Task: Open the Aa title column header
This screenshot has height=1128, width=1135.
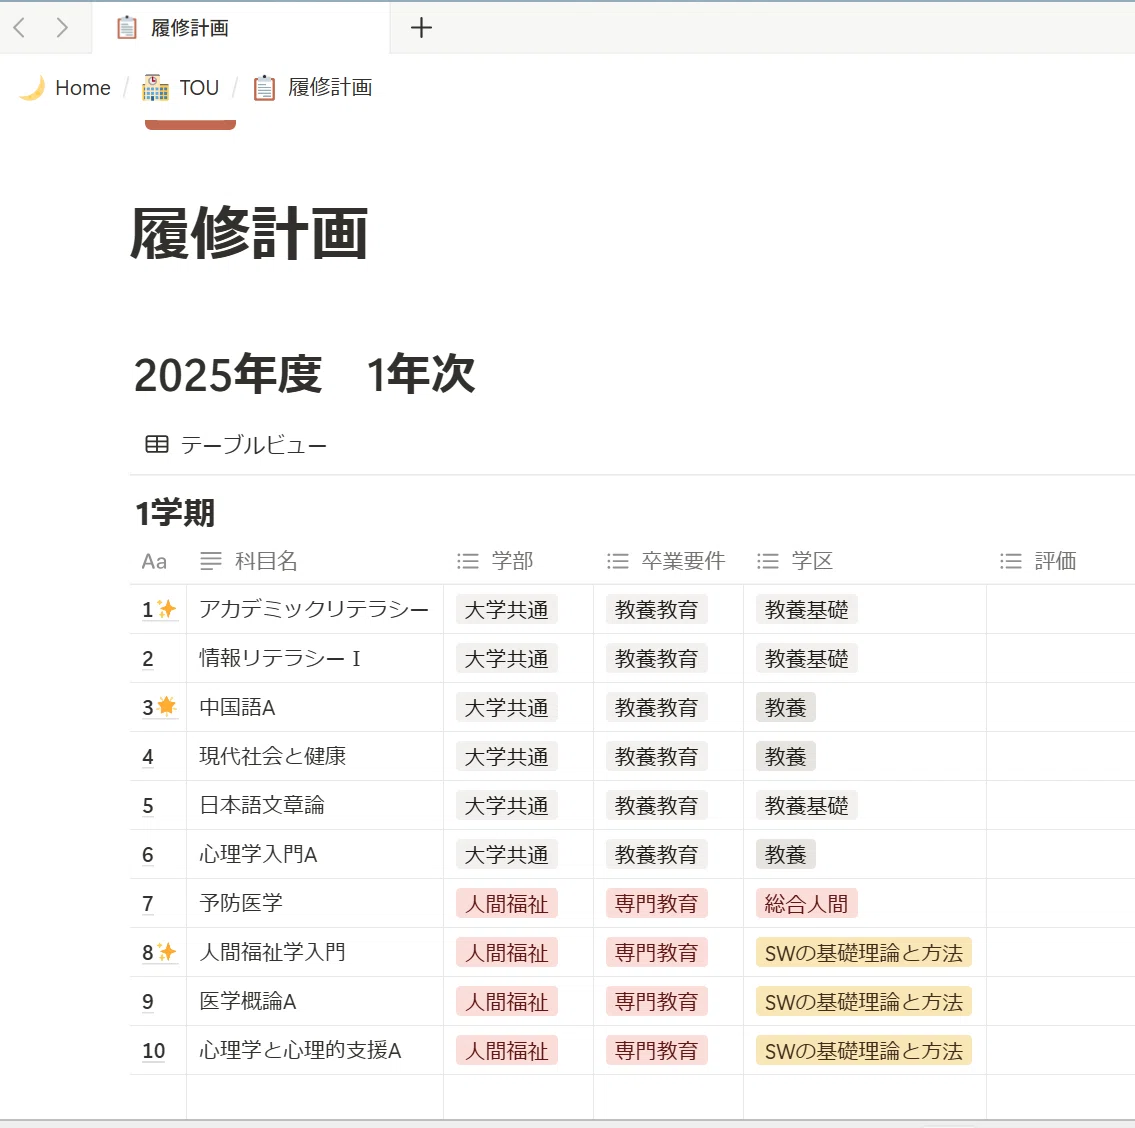Action: [x=154, y=561]
